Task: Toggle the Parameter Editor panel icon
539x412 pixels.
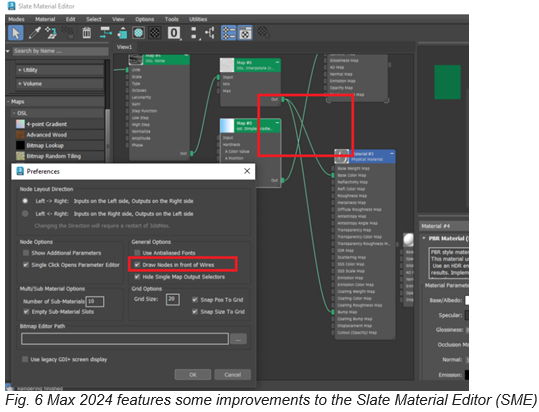Action: point(245,33)
